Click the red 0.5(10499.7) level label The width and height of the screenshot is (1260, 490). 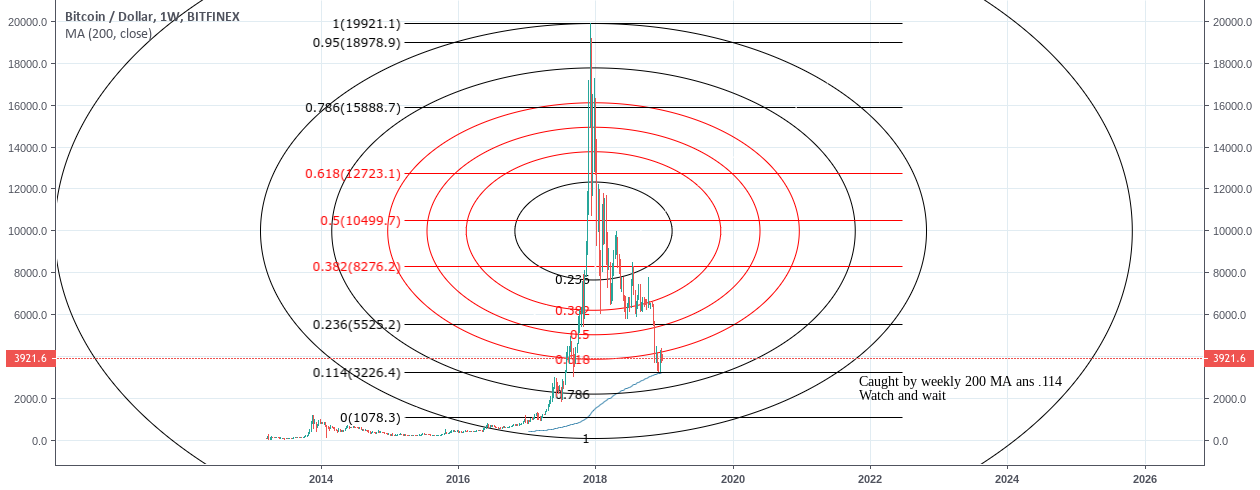360,221
